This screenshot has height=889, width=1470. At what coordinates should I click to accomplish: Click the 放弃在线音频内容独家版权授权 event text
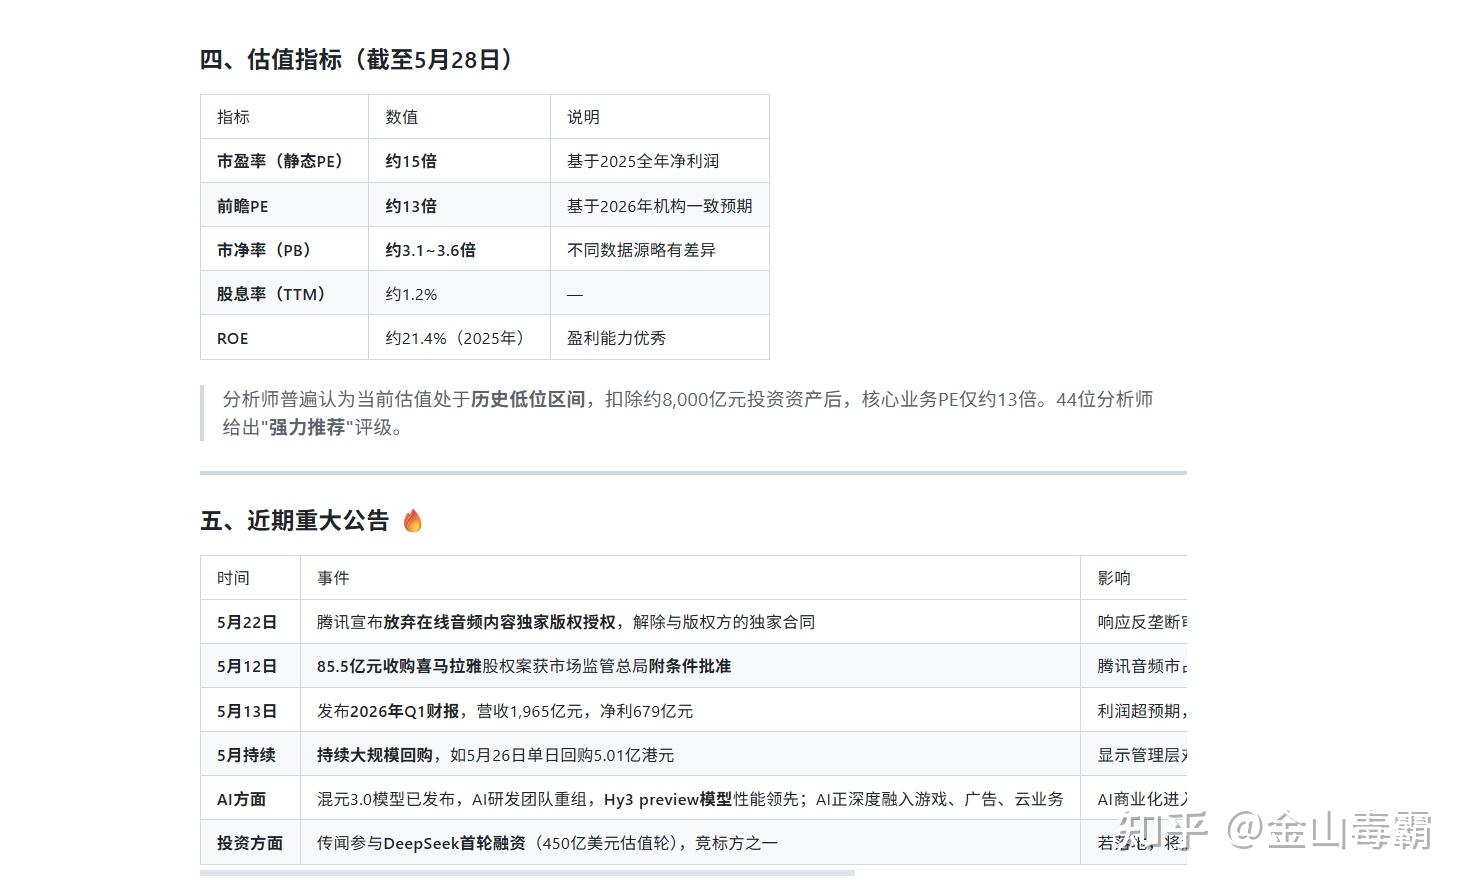(499, 622)
